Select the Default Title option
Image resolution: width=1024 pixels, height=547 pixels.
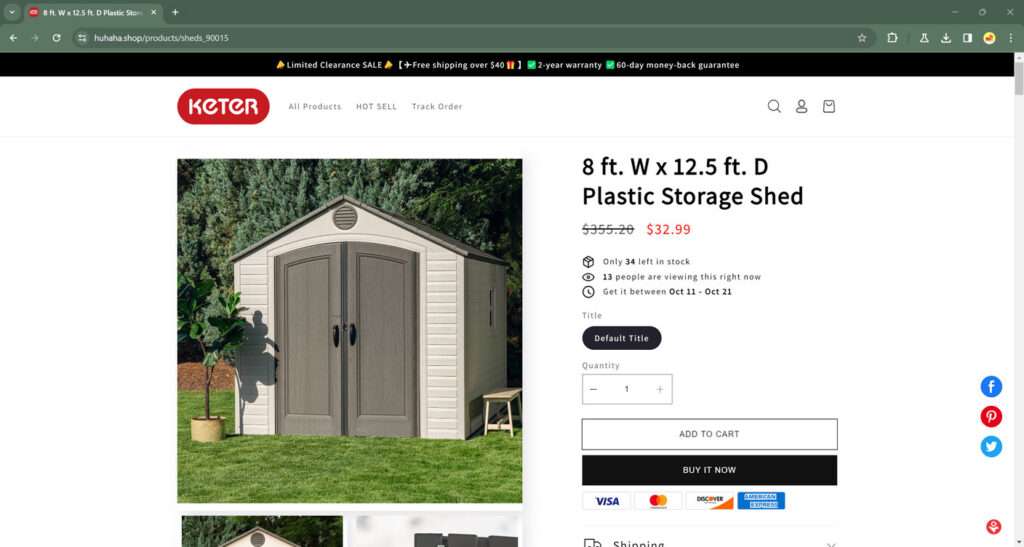[x=622, y=338]
